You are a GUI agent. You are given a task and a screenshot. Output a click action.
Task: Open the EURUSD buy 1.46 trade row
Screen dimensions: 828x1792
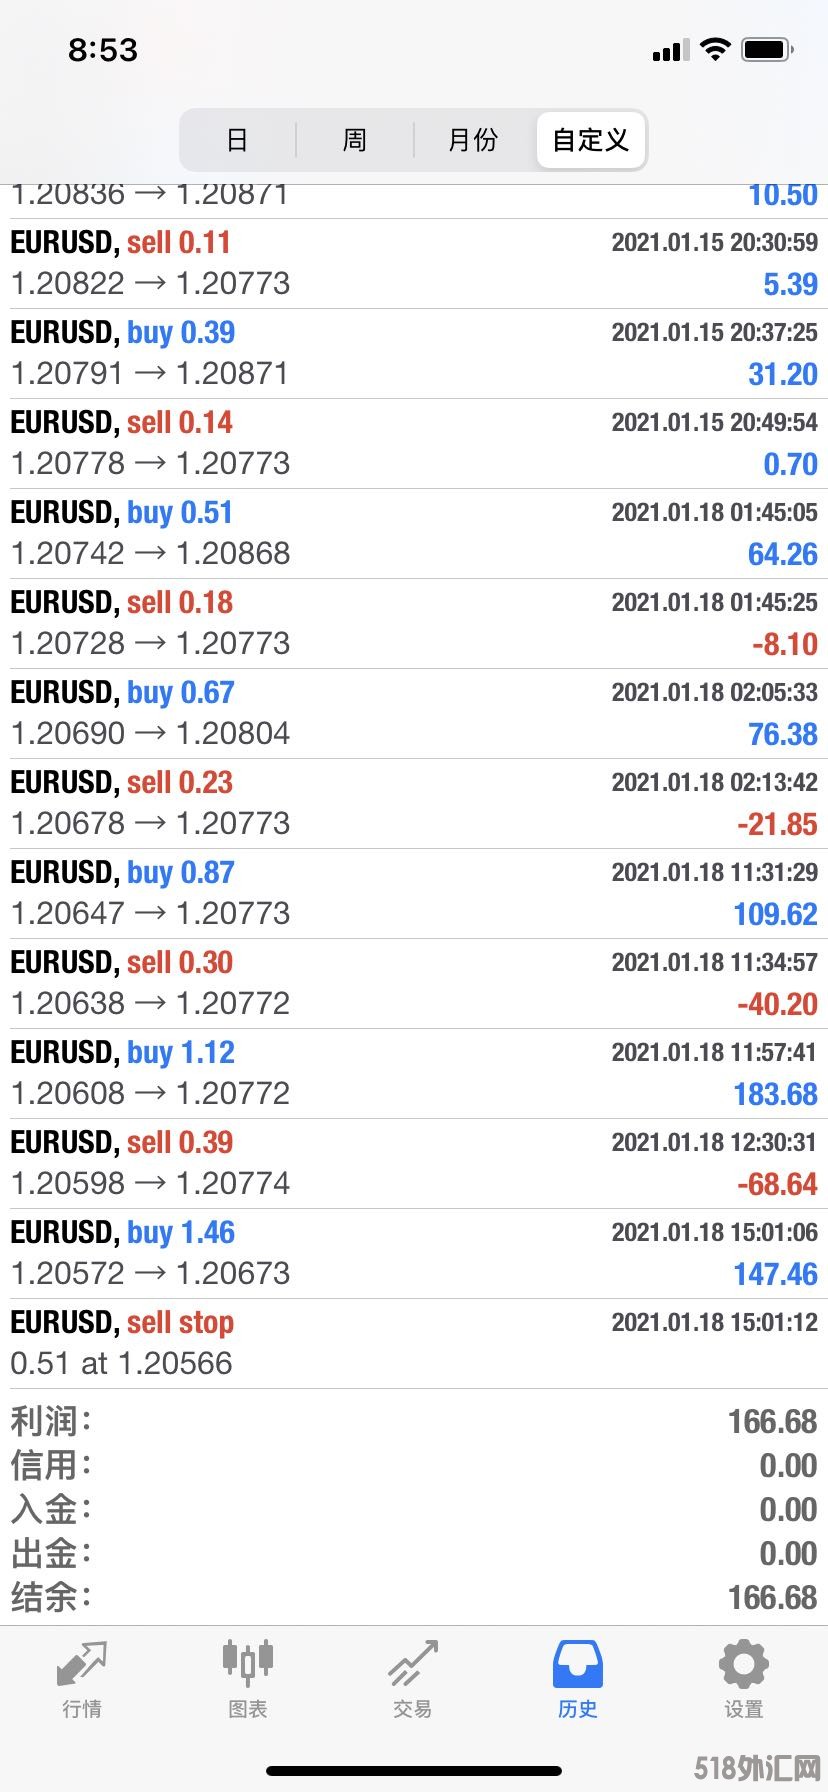click(414, 1253)
